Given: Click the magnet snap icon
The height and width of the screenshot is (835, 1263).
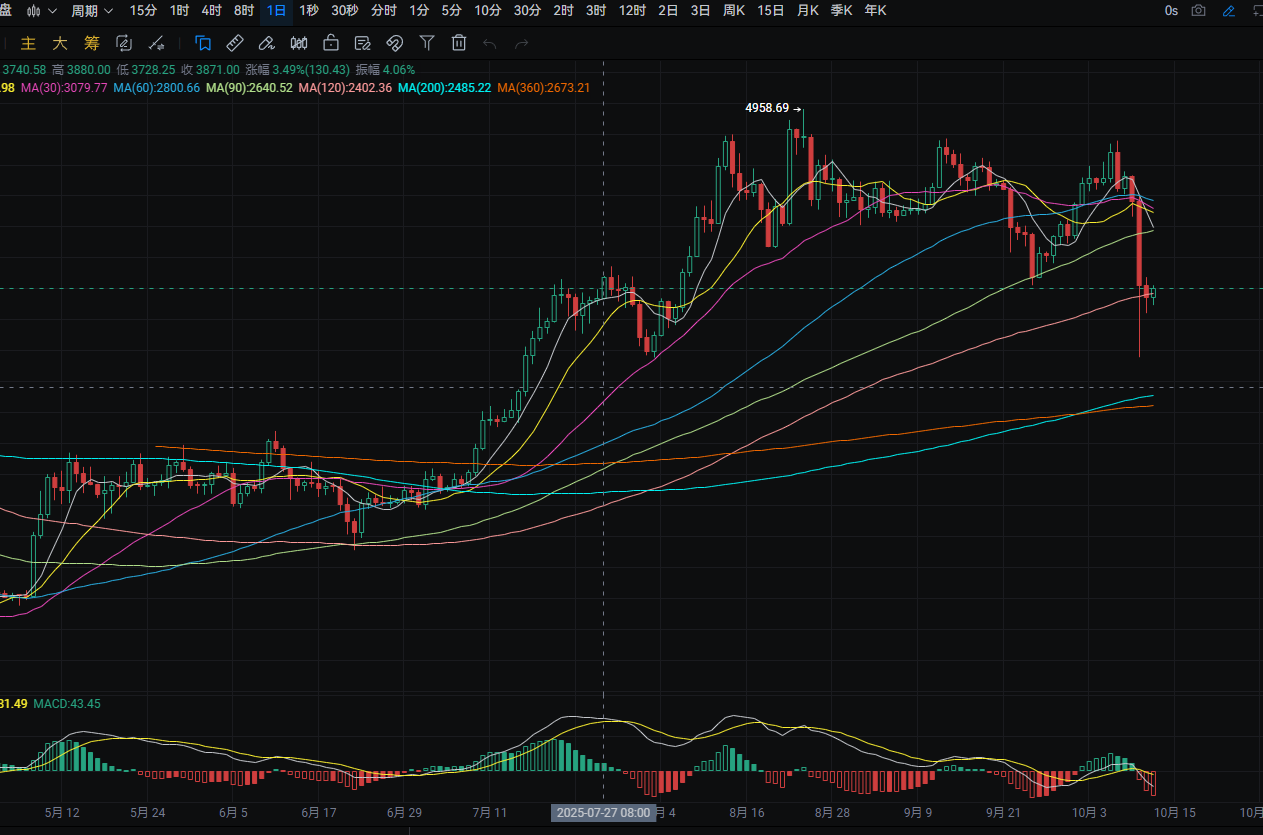Looking at the screenshot, I should click(x=394, y=43).
